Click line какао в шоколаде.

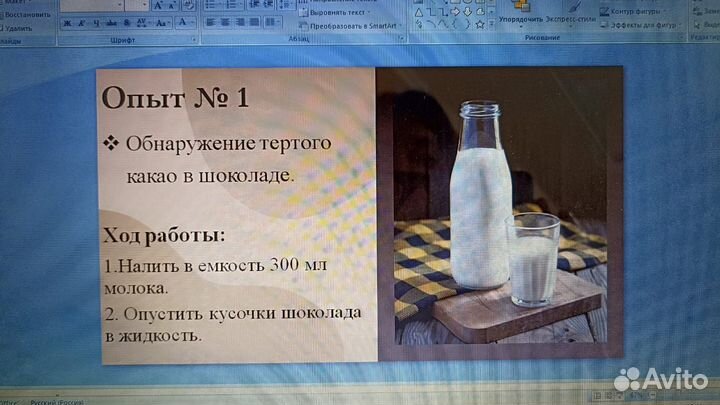click(x=210, y=175)
